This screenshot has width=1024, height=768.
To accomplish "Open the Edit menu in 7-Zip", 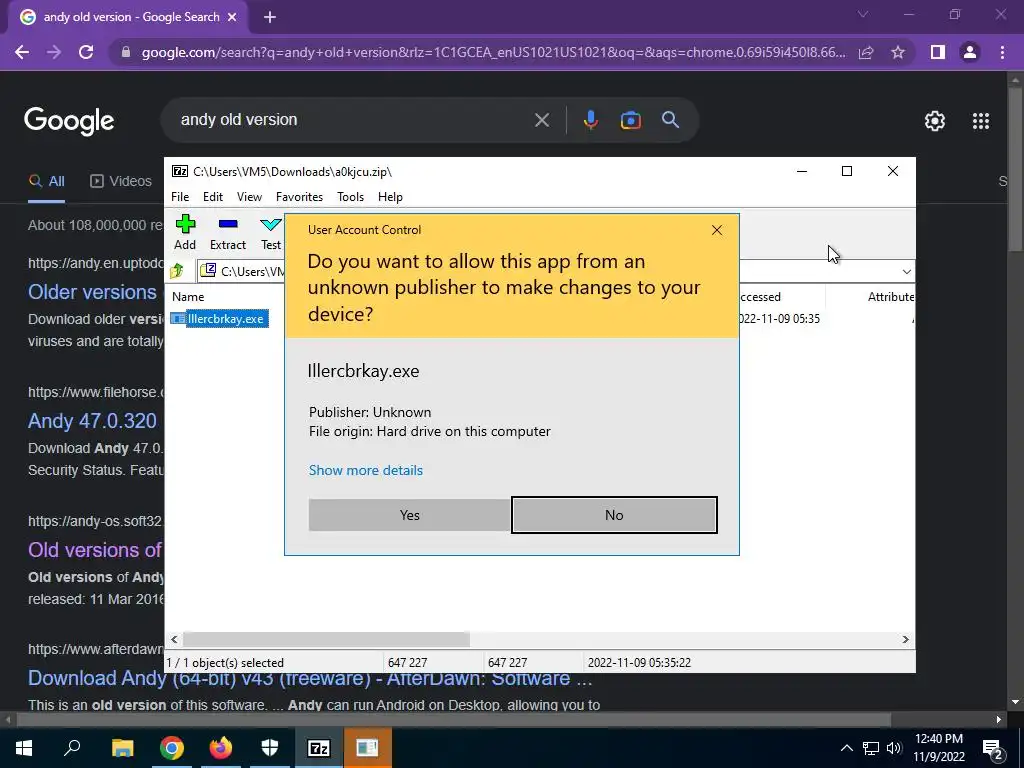I will [213, 197].
